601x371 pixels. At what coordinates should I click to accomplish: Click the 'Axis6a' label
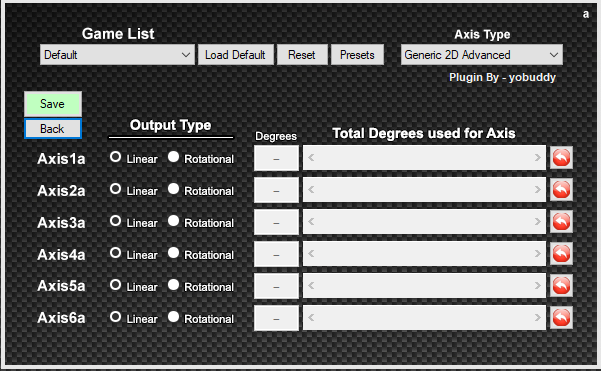(61, 318)
